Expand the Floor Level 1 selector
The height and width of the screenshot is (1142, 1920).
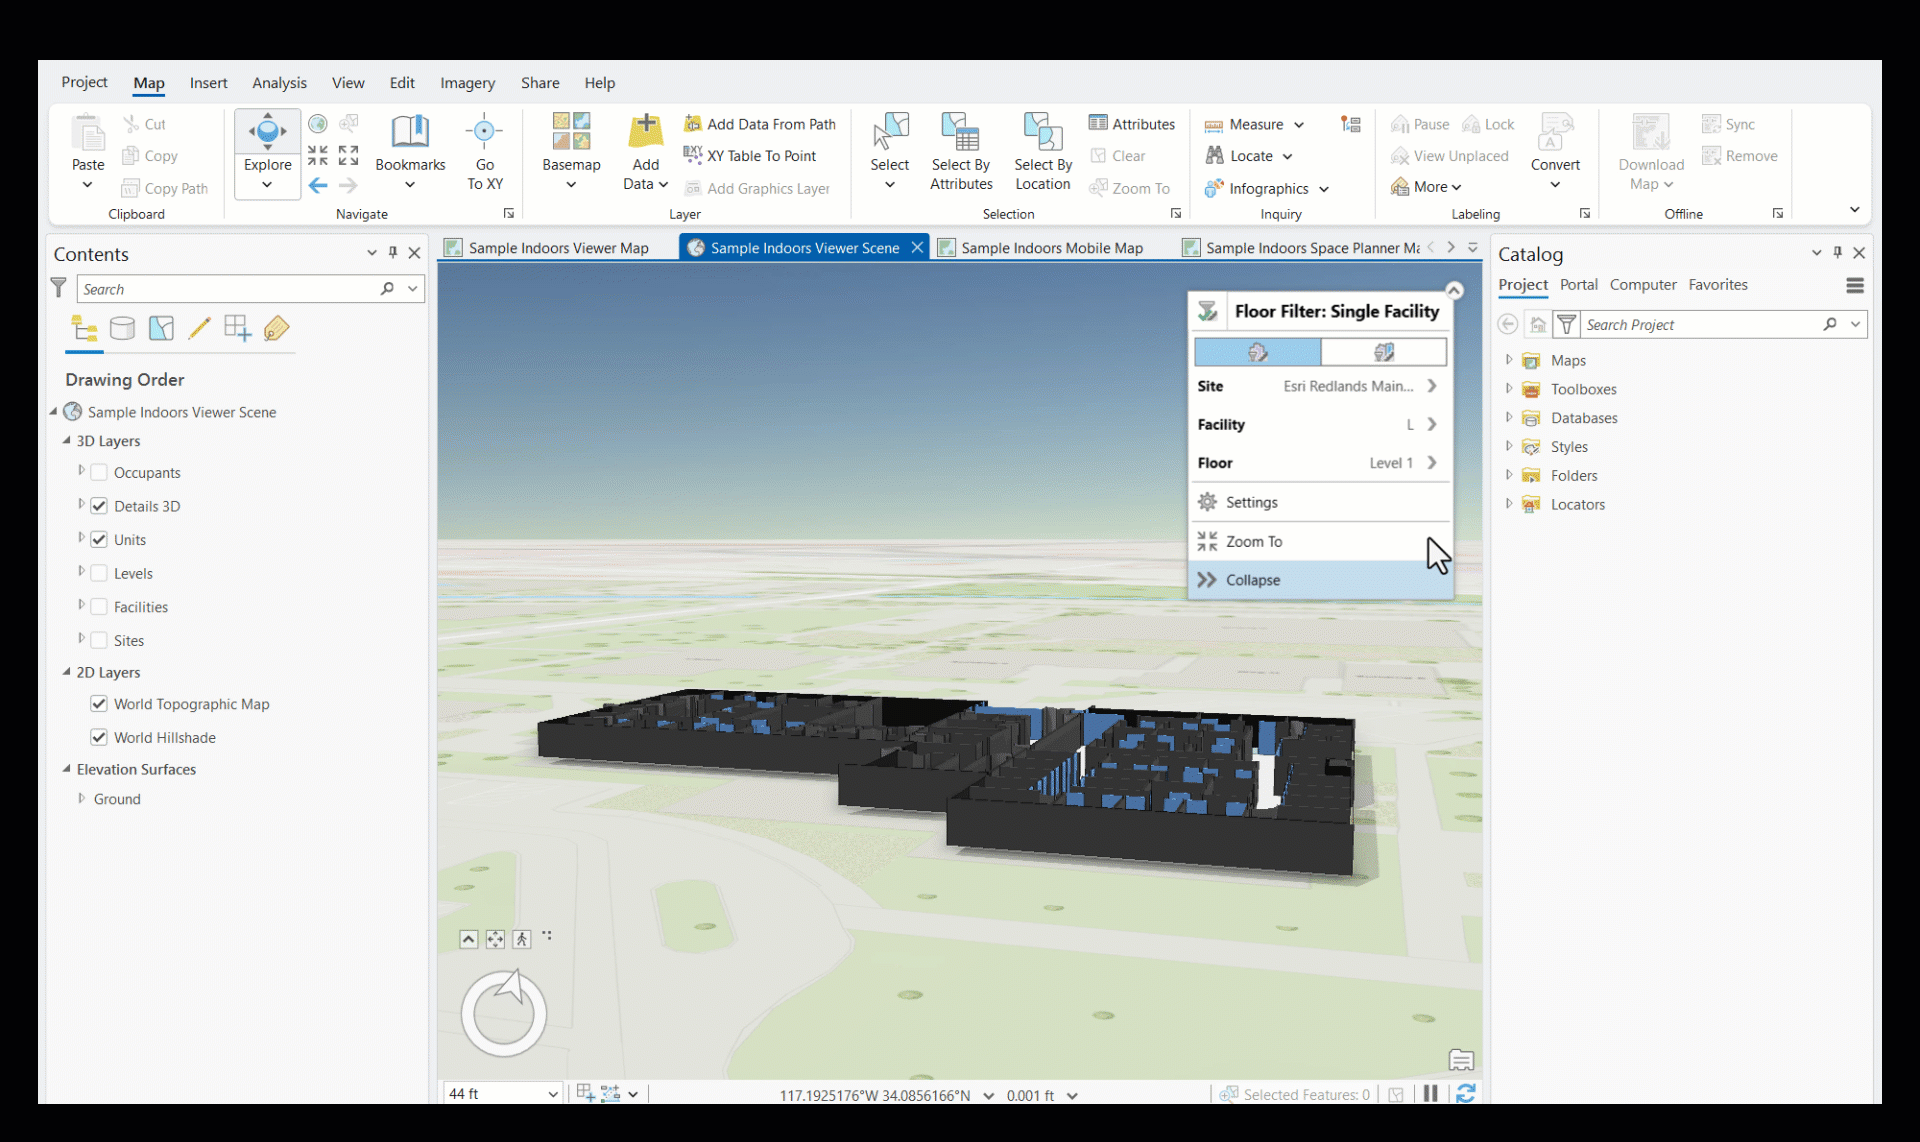click(x=1431, y=462)
